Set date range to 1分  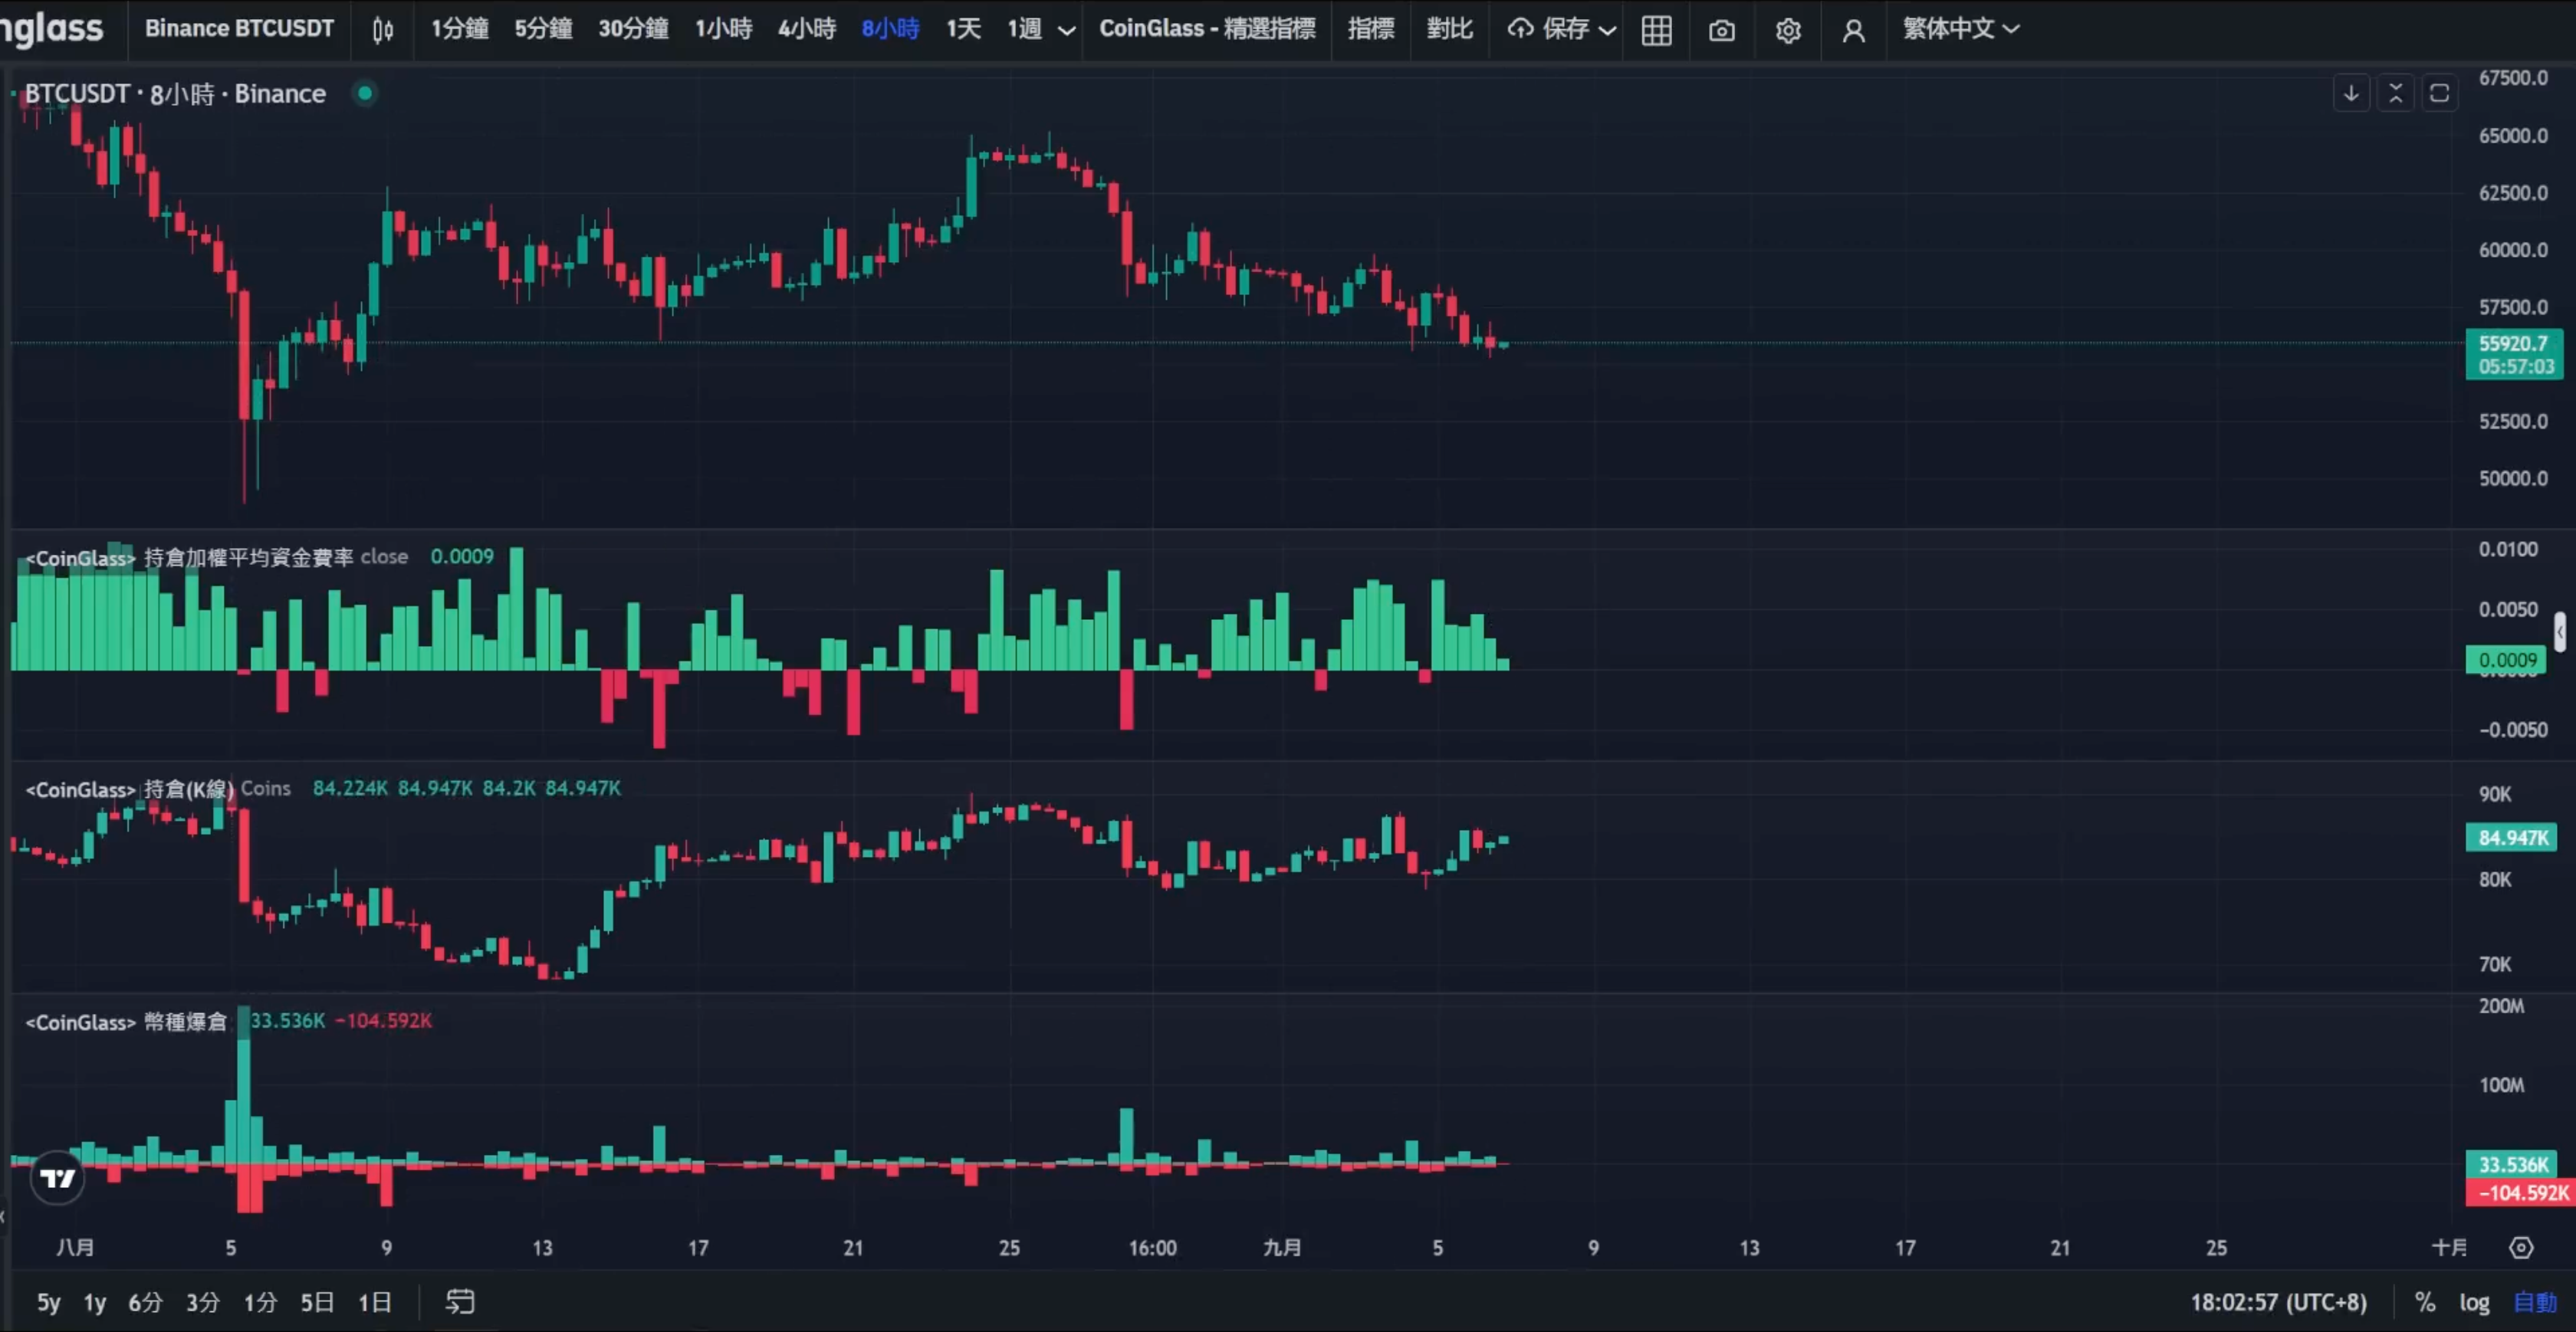[x=260, y=1302]
